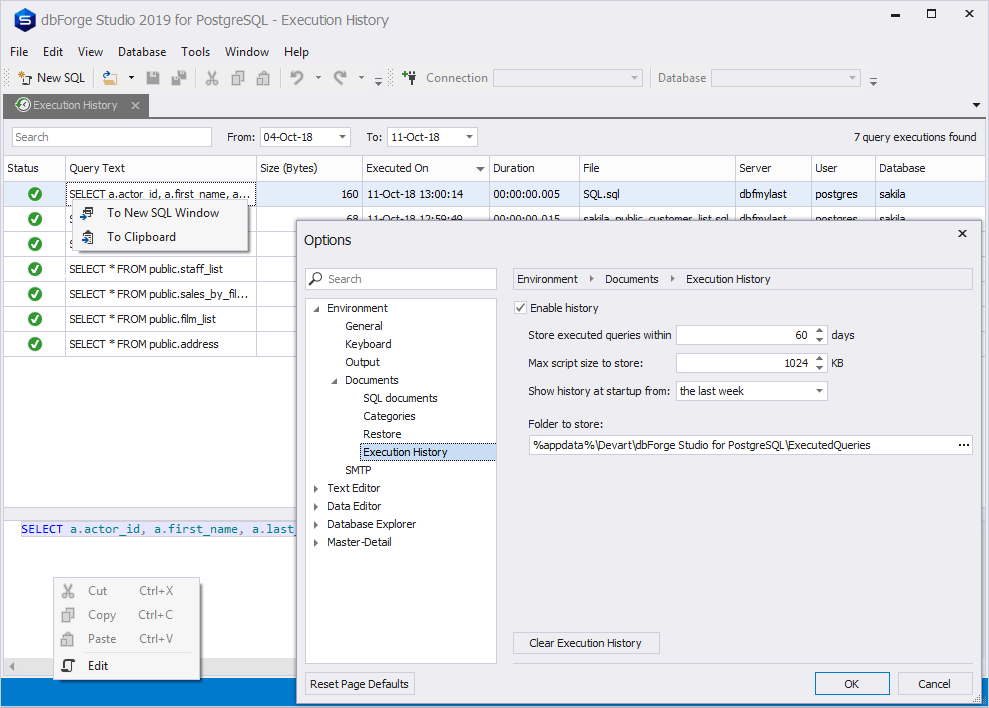Click the Undo arrow icon

coord(296,78)
